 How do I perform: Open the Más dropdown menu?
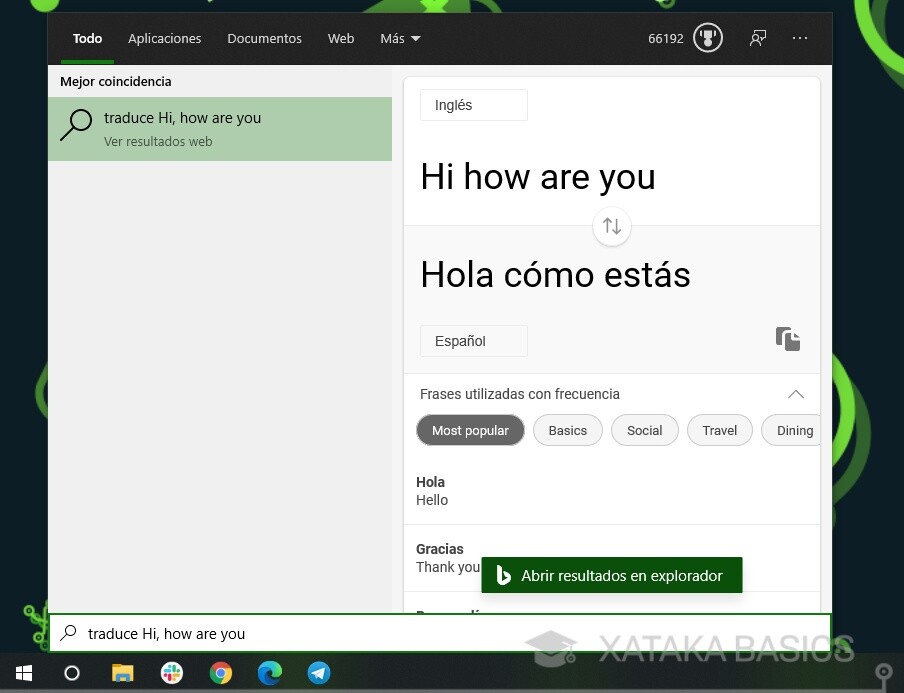pyautogui.click(x=399, y=38)
